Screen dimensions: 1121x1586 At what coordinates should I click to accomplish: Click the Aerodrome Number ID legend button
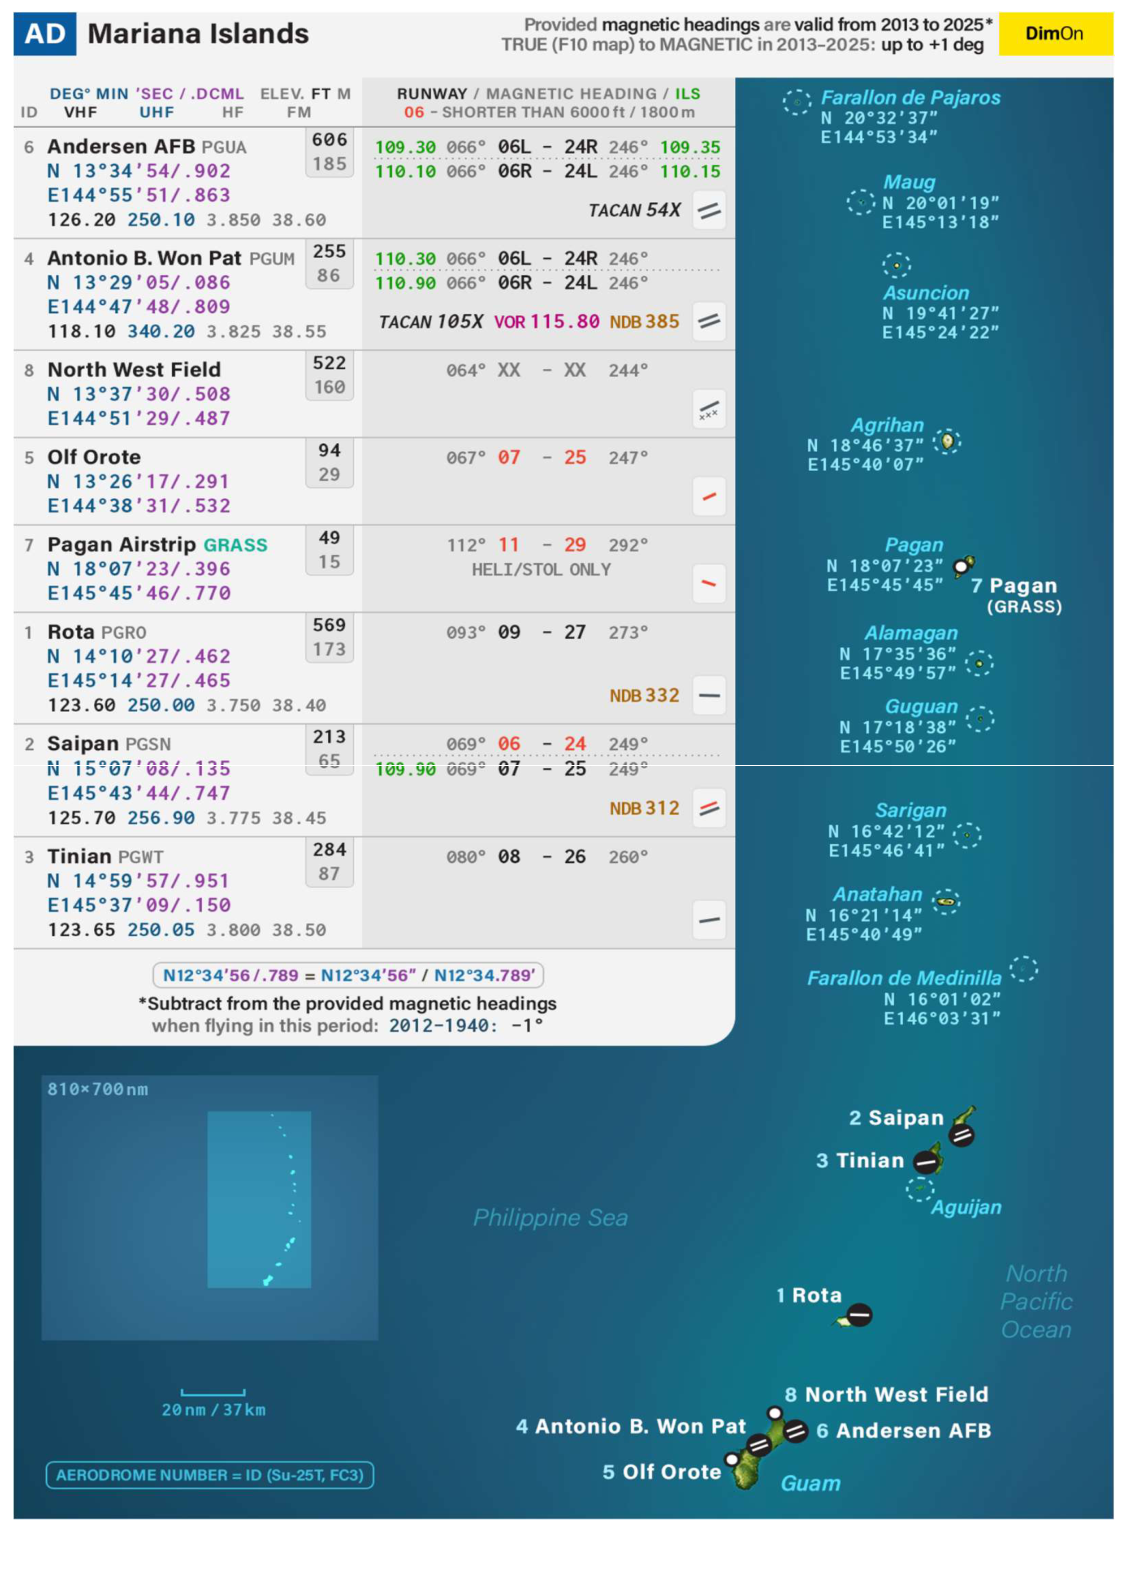(x=210, y=1475)
